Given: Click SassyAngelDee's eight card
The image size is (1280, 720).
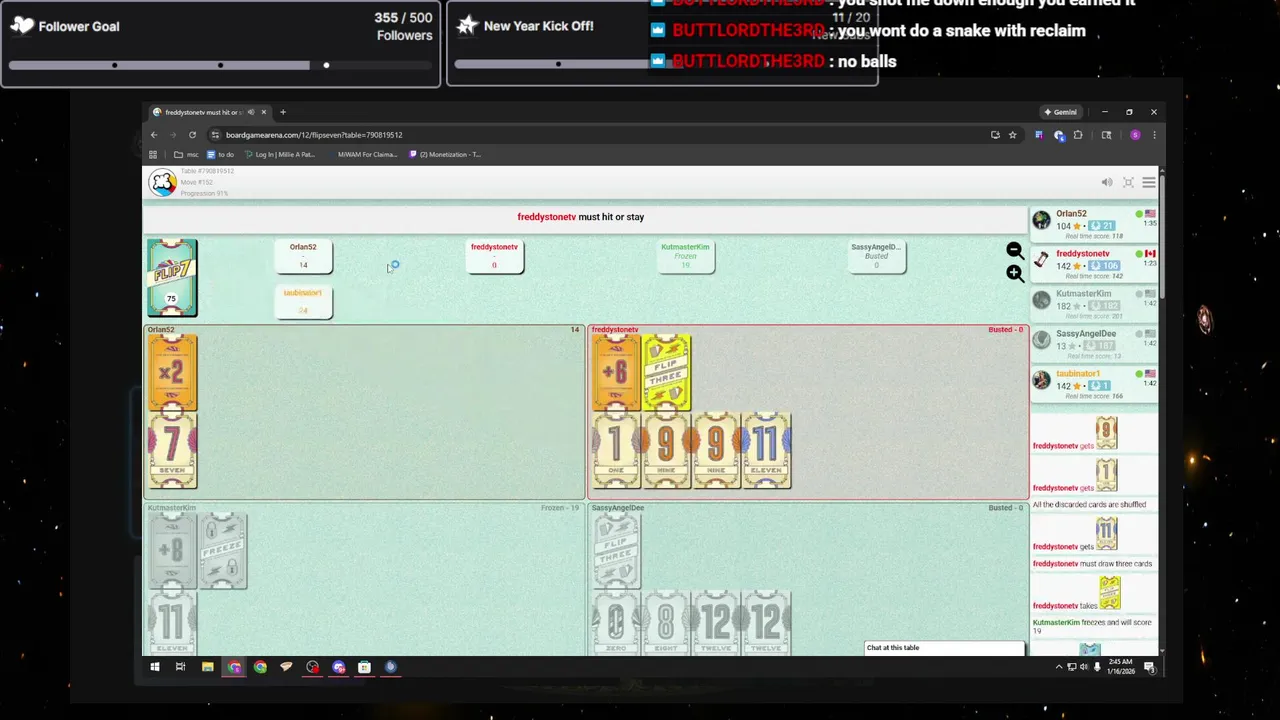Looking at the screenshot, I should 666,623.
